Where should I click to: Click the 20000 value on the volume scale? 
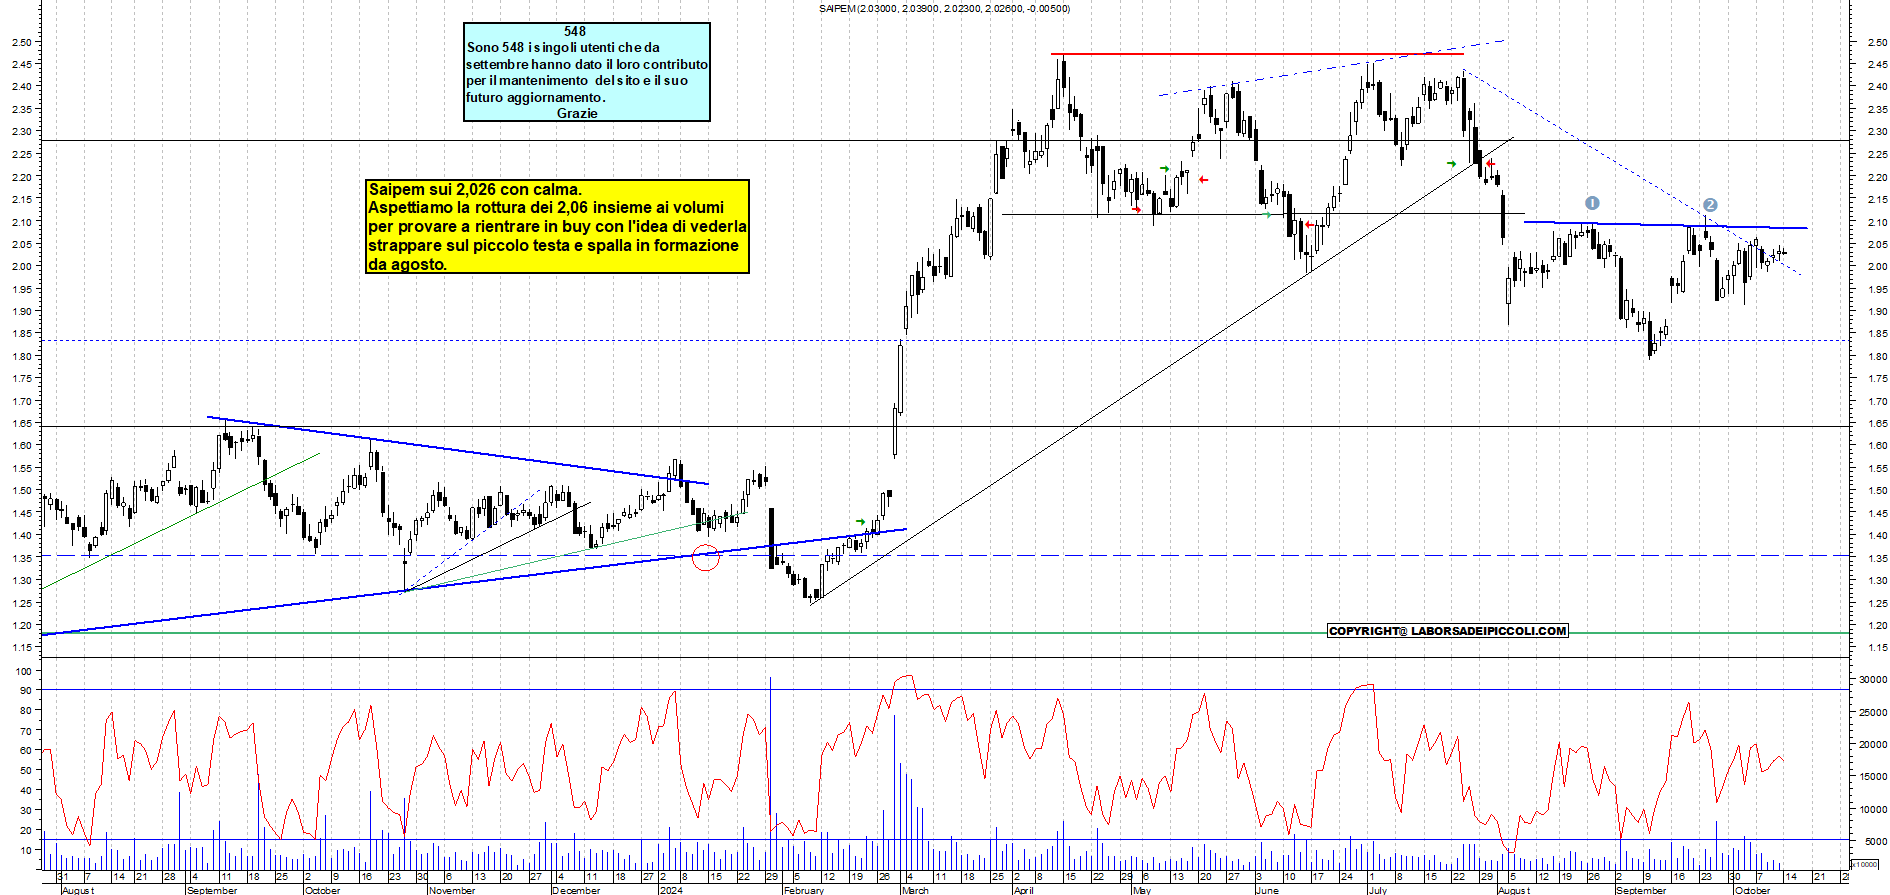tap(1872, 745)
